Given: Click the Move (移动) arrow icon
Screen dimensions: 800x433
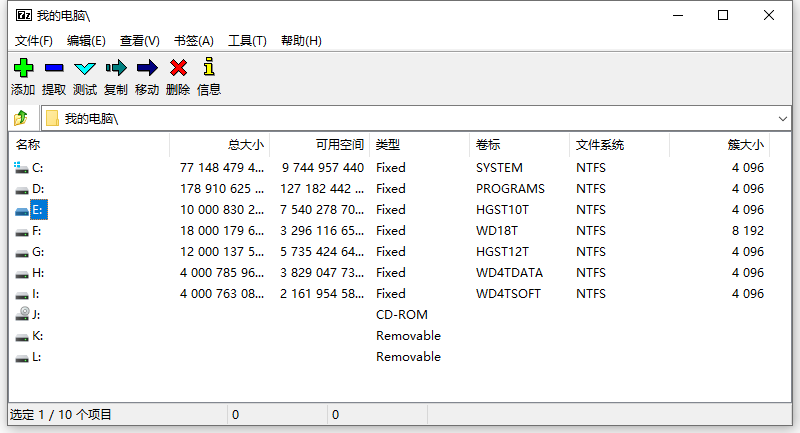Looking at the screenshot, I should [147, 68].
